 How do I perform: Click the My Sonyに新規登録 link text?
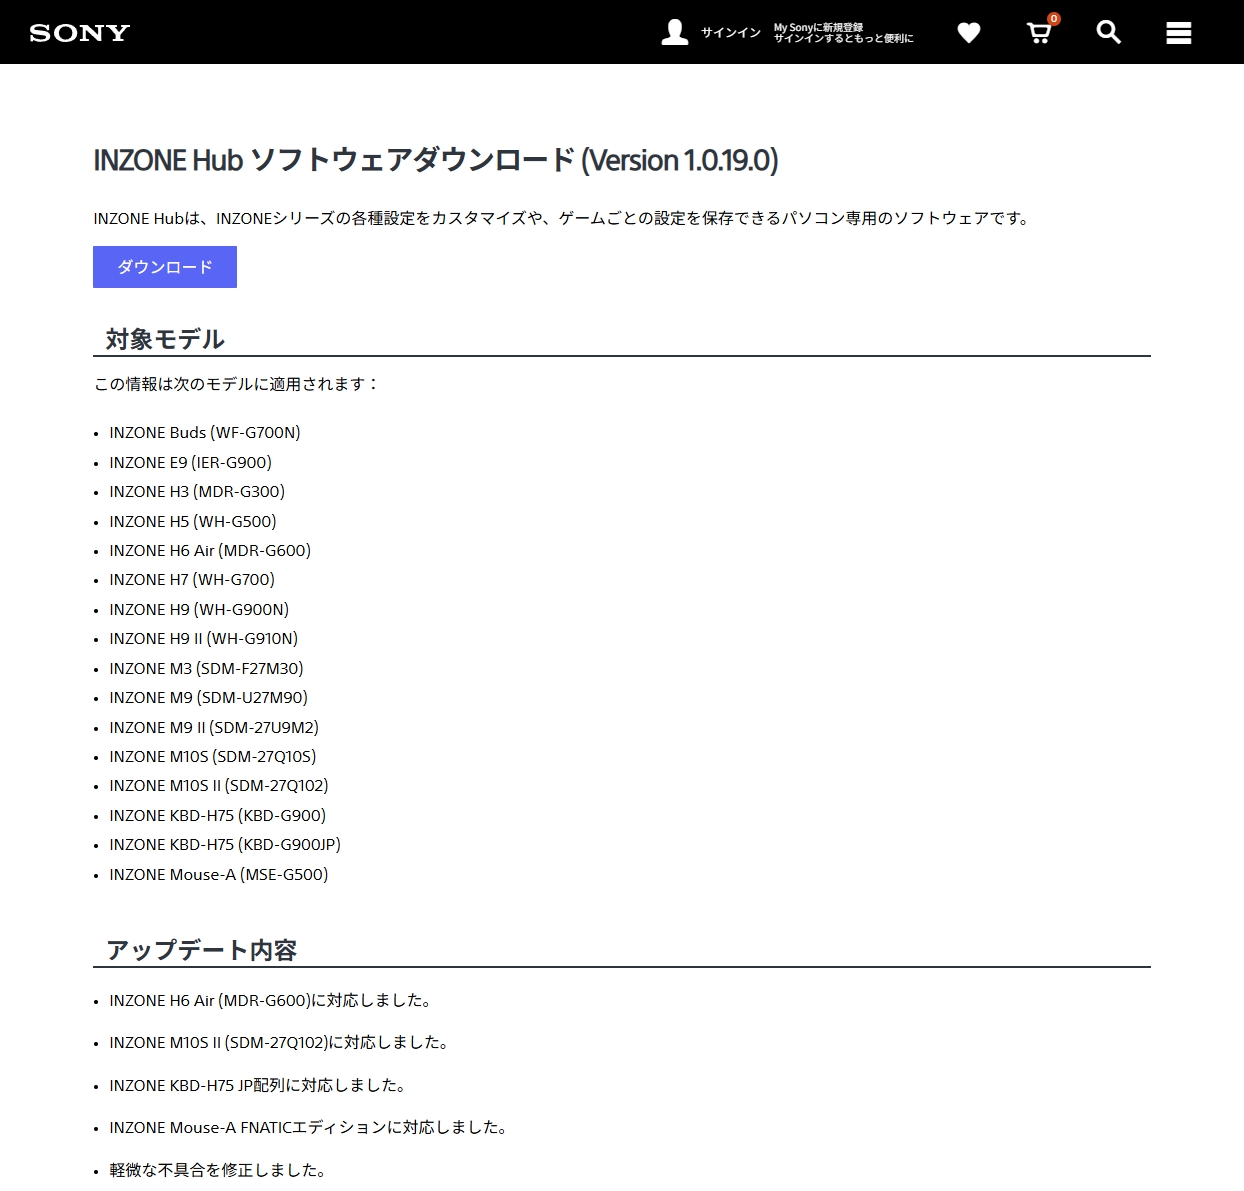818,27
